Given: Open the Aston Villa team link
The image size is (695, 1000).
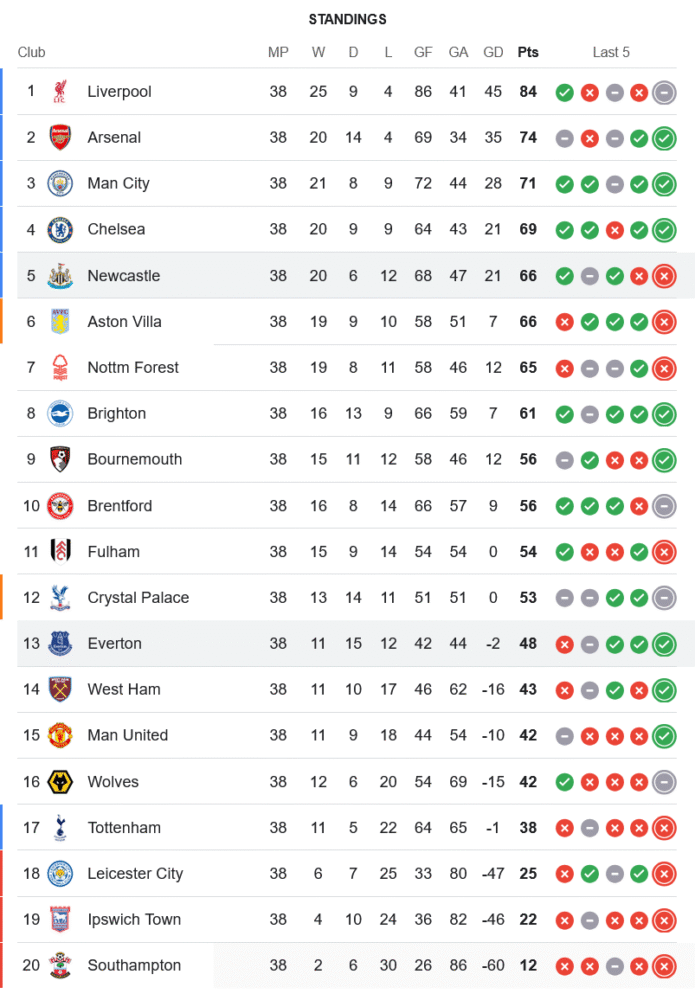Looking at the screenshot, I should pos(124,322).
